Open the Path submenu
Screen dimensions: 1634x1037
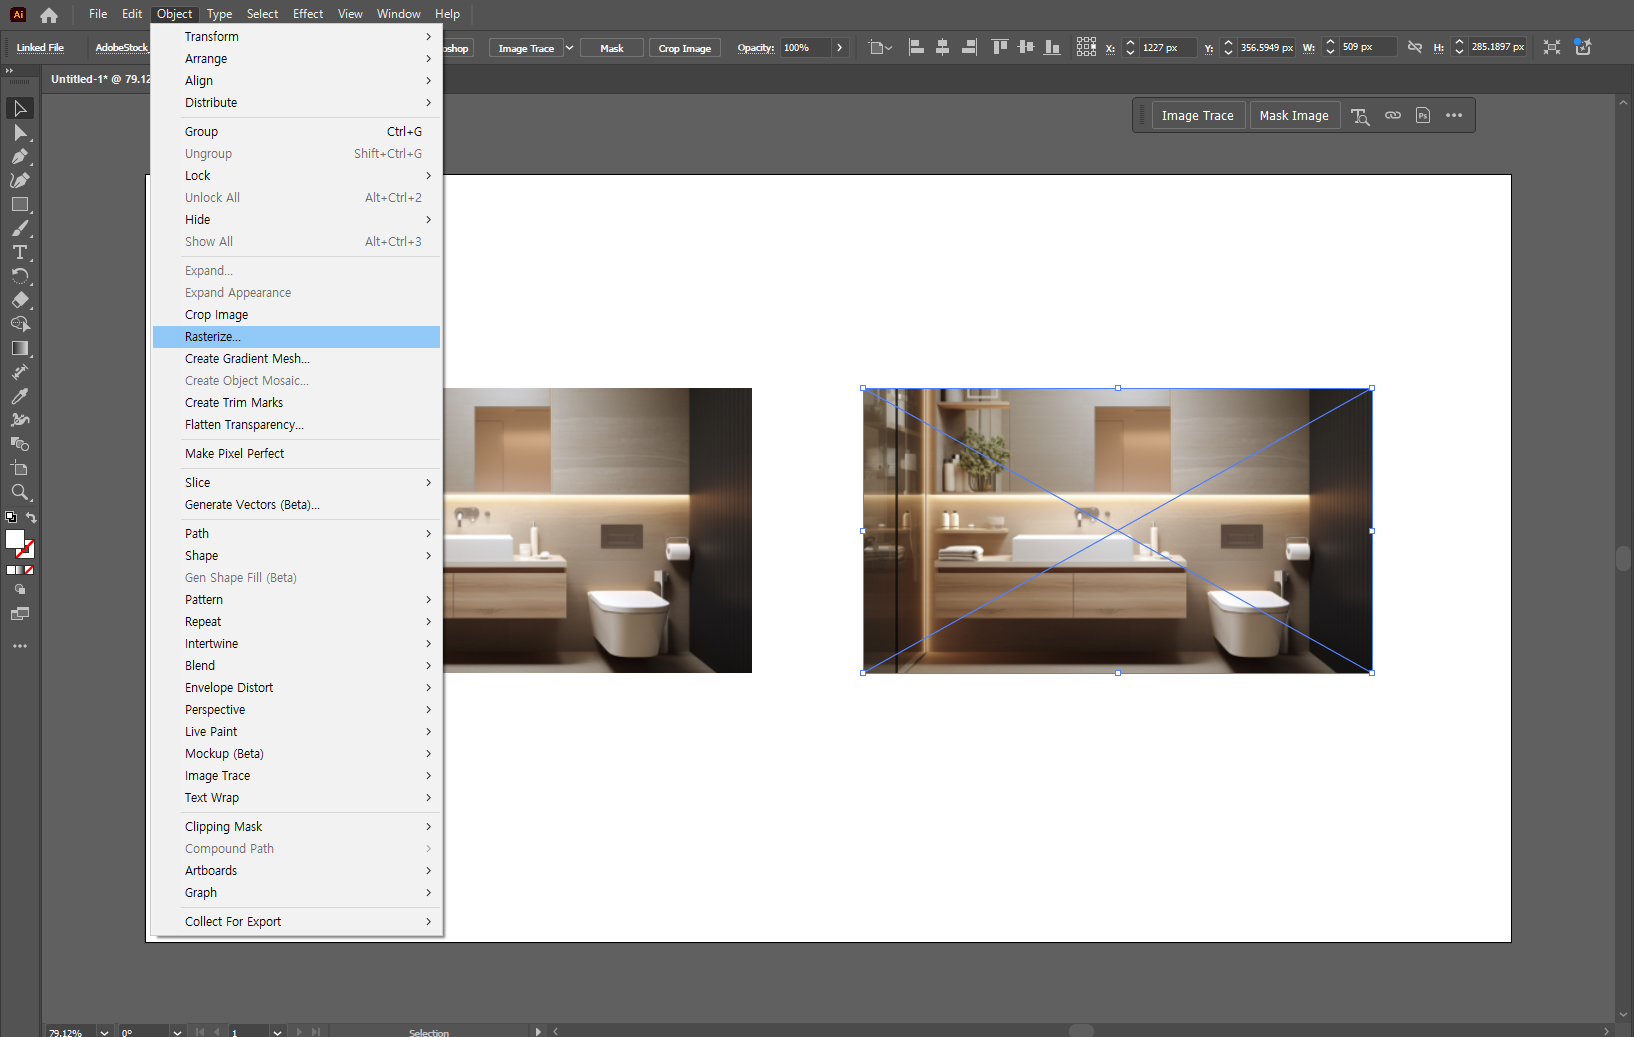[297, 534]
